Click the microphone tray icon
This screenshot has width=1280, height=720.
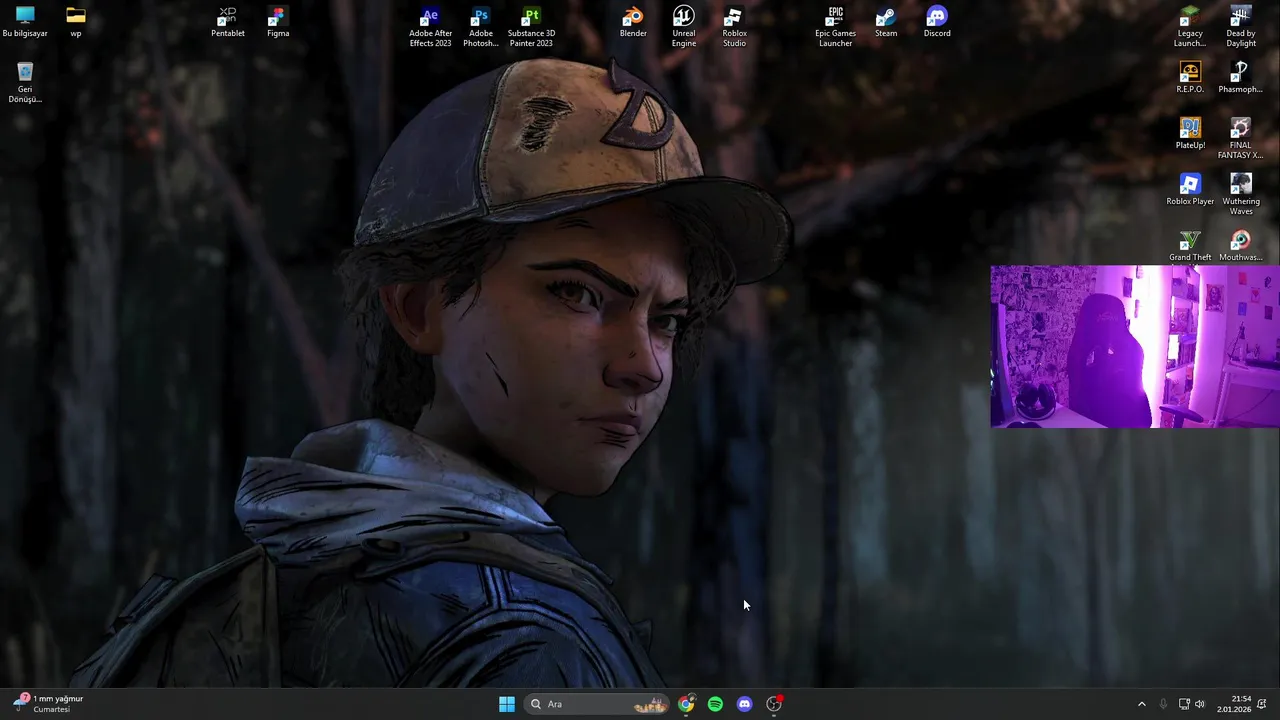click(x=1163, y=704)
